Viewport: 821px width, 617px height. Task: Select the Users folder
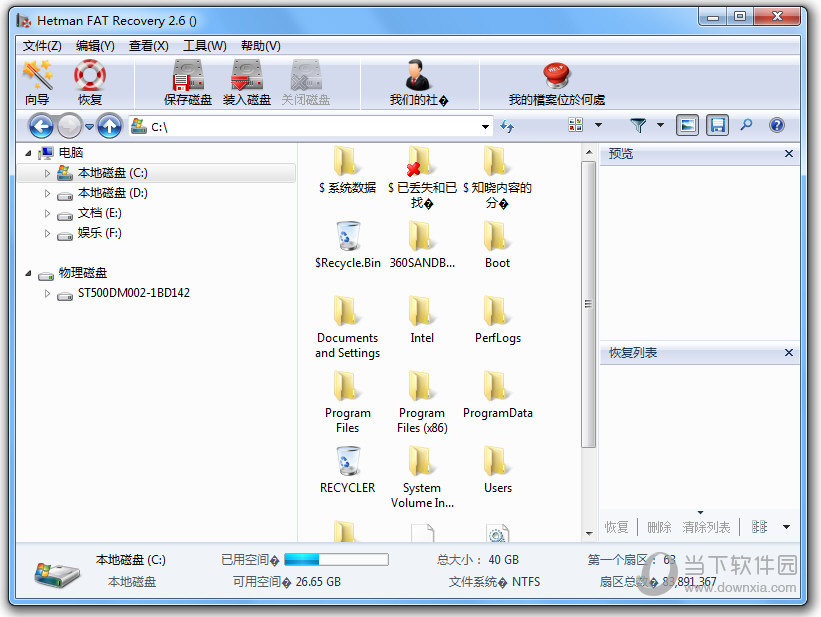tap(497, 470)
